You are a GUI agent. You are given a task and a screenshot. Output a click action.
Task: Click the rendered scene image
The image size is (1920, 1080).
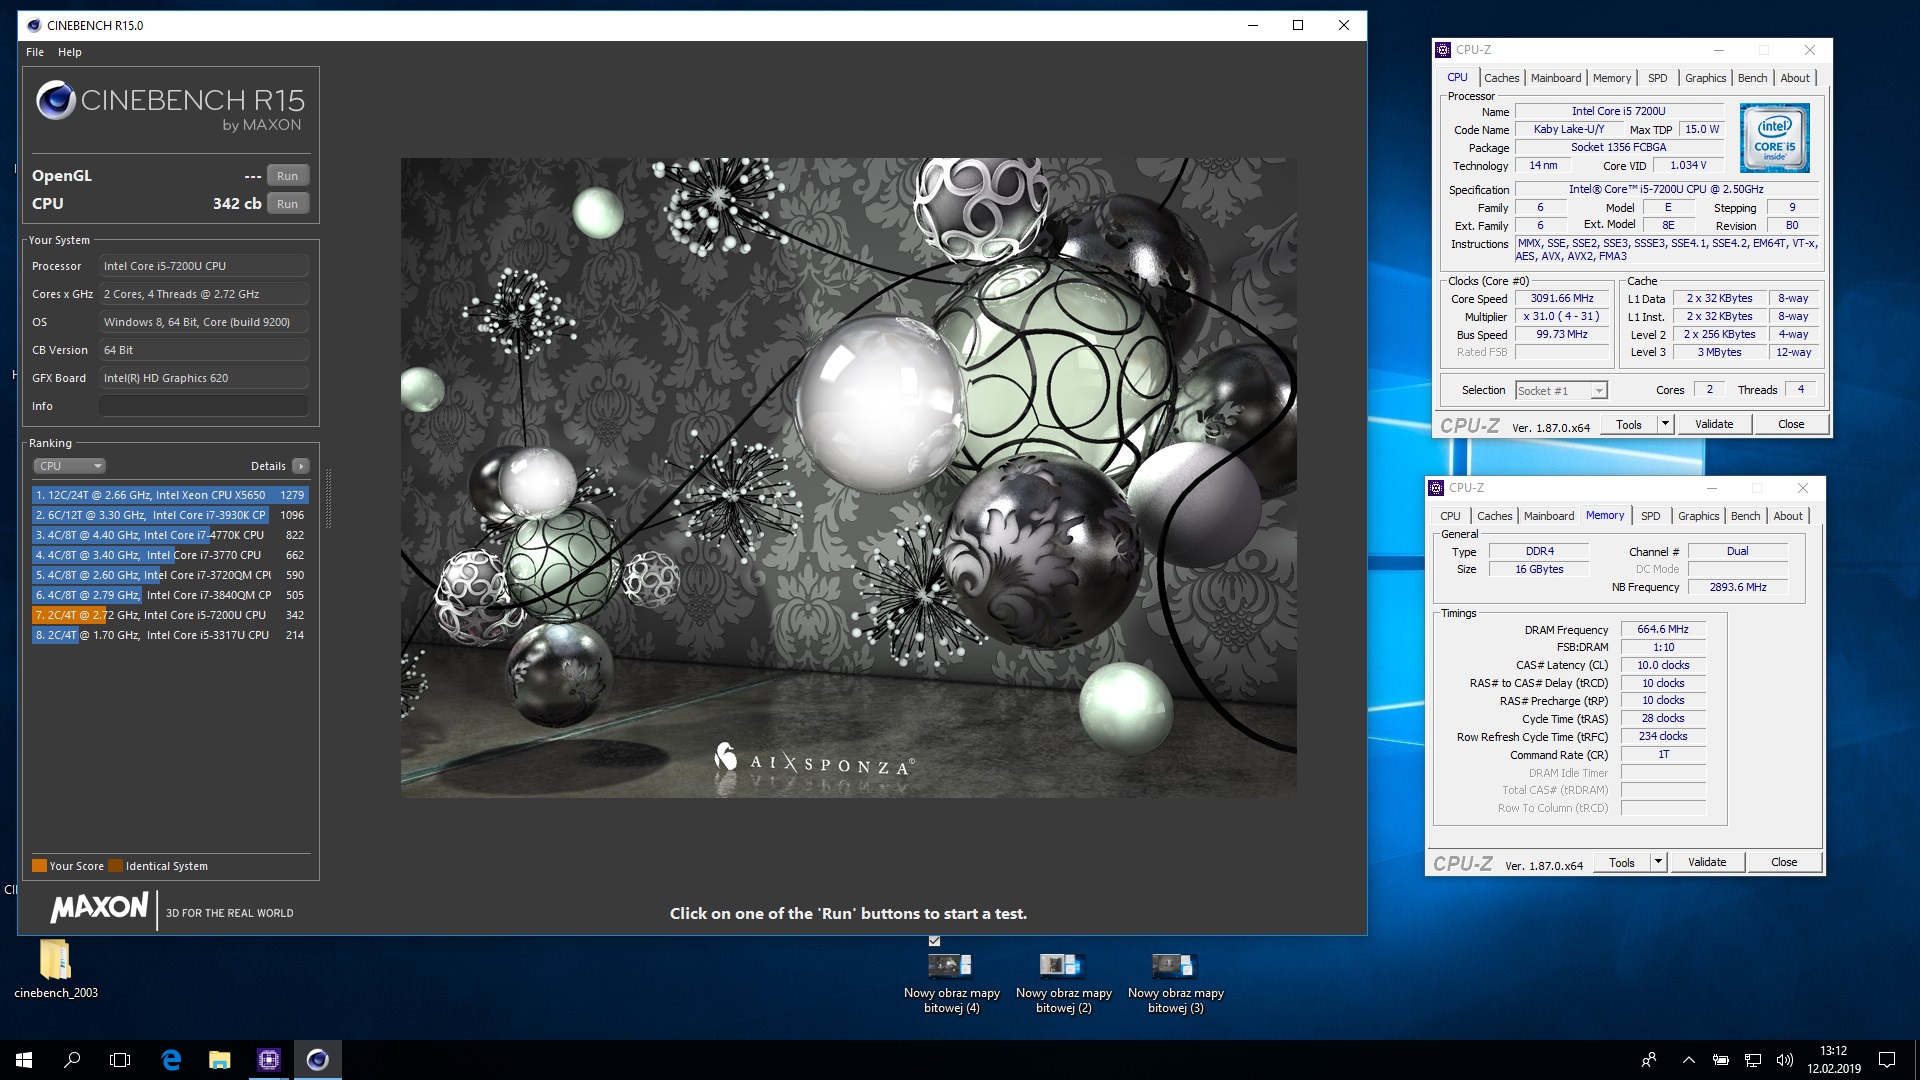pos(849,478)
